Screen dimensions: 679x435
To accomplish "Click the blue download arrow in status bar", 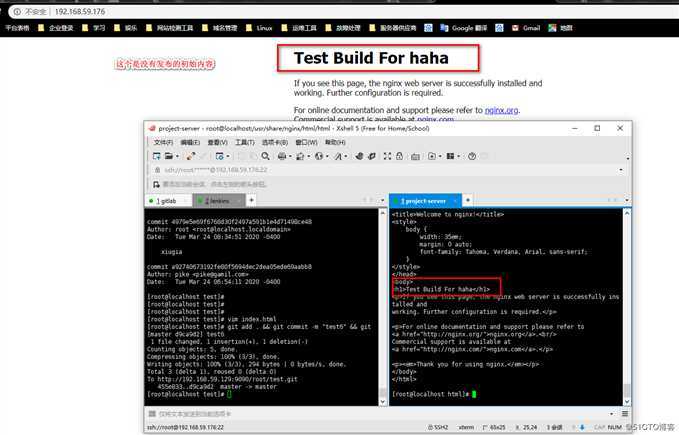I will [582, 427].
